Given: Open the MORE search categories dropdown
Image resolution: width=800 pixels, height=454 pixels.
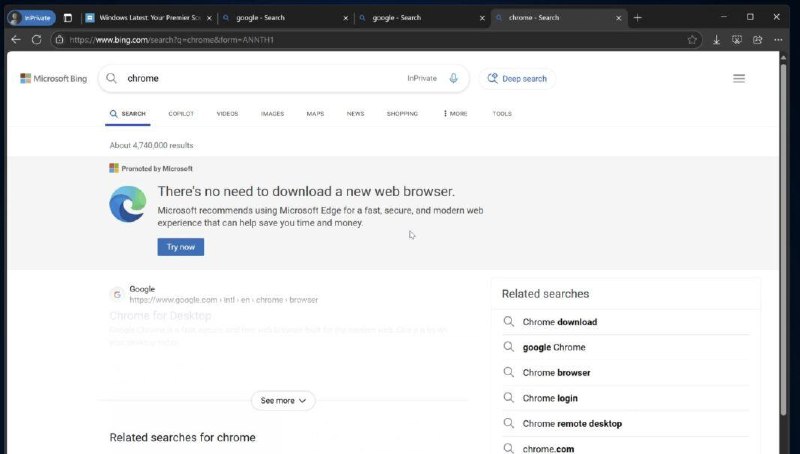Looking at the screenshot, I should [x=455, y=114].
